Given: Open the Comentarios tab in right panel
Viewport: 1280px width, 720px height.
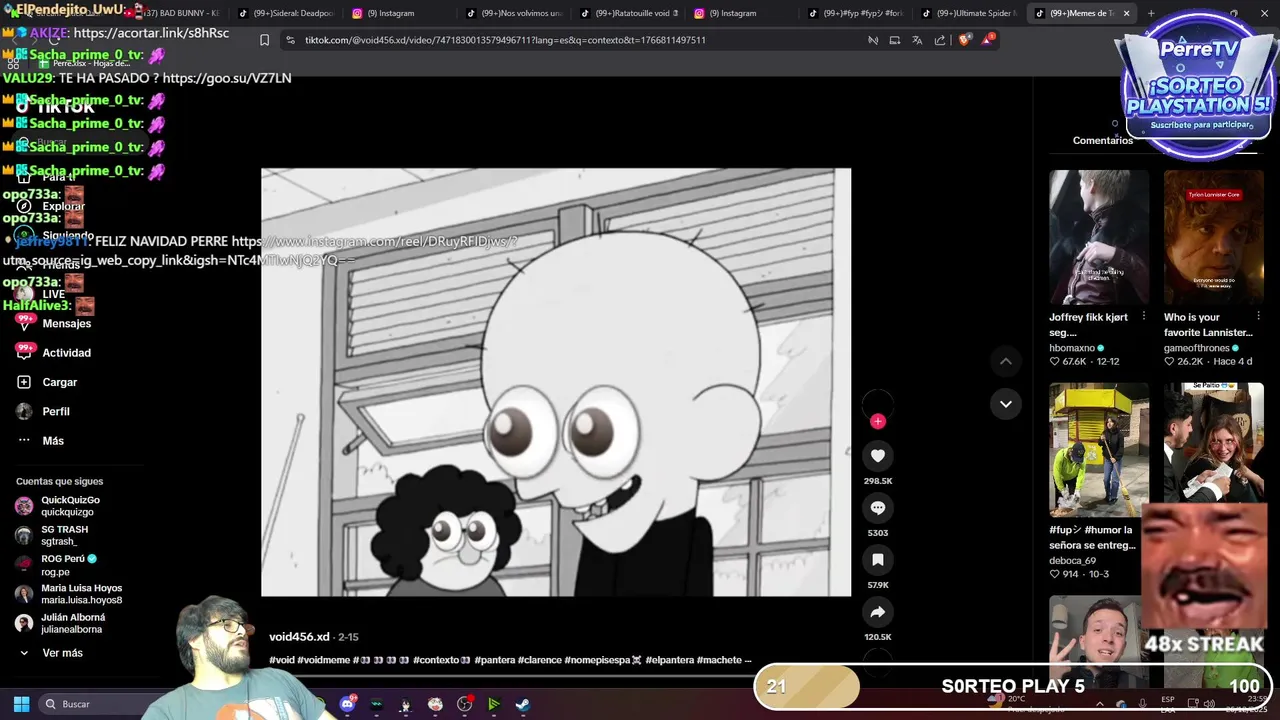Looking at the screenshot, I should tap(1102, 140).
